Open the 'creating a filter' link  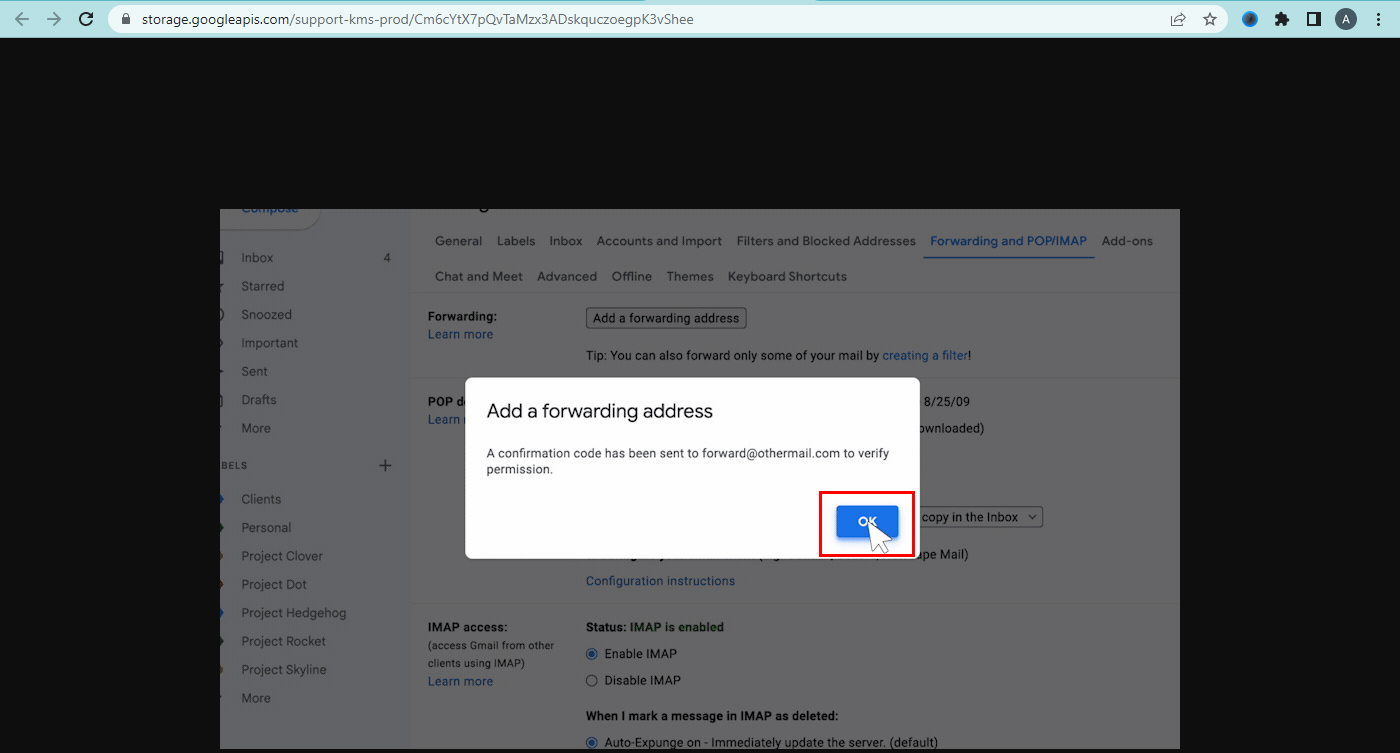point(924,355)
